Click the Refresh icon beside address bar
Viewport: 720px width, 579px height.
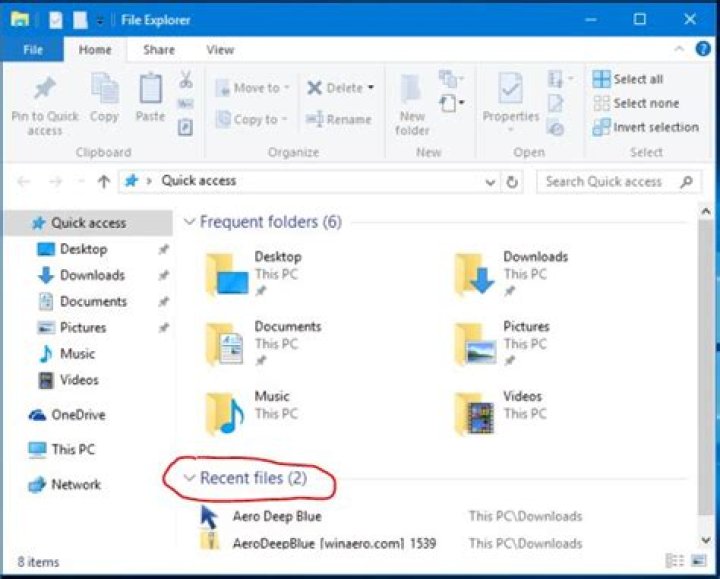click(512, 182)
